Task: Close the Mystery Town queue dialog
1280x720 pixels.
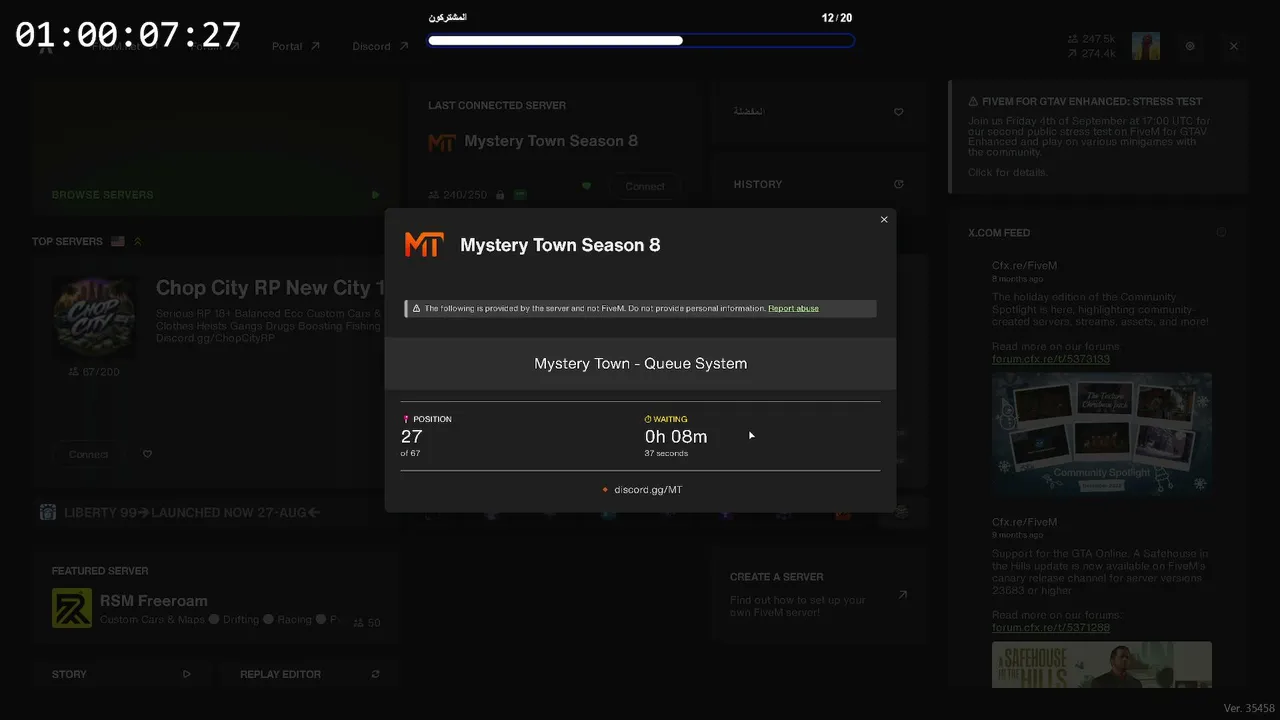Action: [884, 220]
